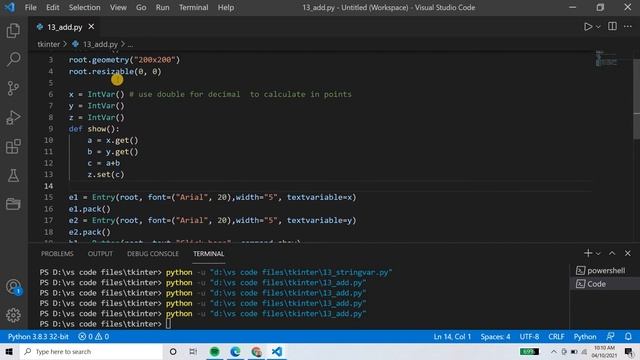Open launch profile dropdown next to plus

click(598, 254)
